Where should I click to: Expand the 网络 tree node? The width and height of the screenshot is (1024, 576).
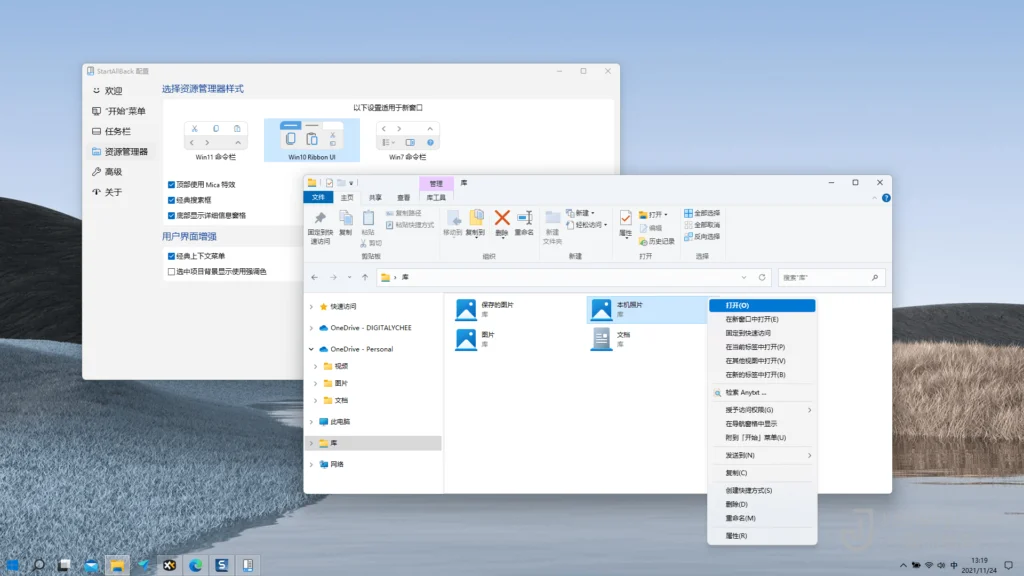[312, 464]
